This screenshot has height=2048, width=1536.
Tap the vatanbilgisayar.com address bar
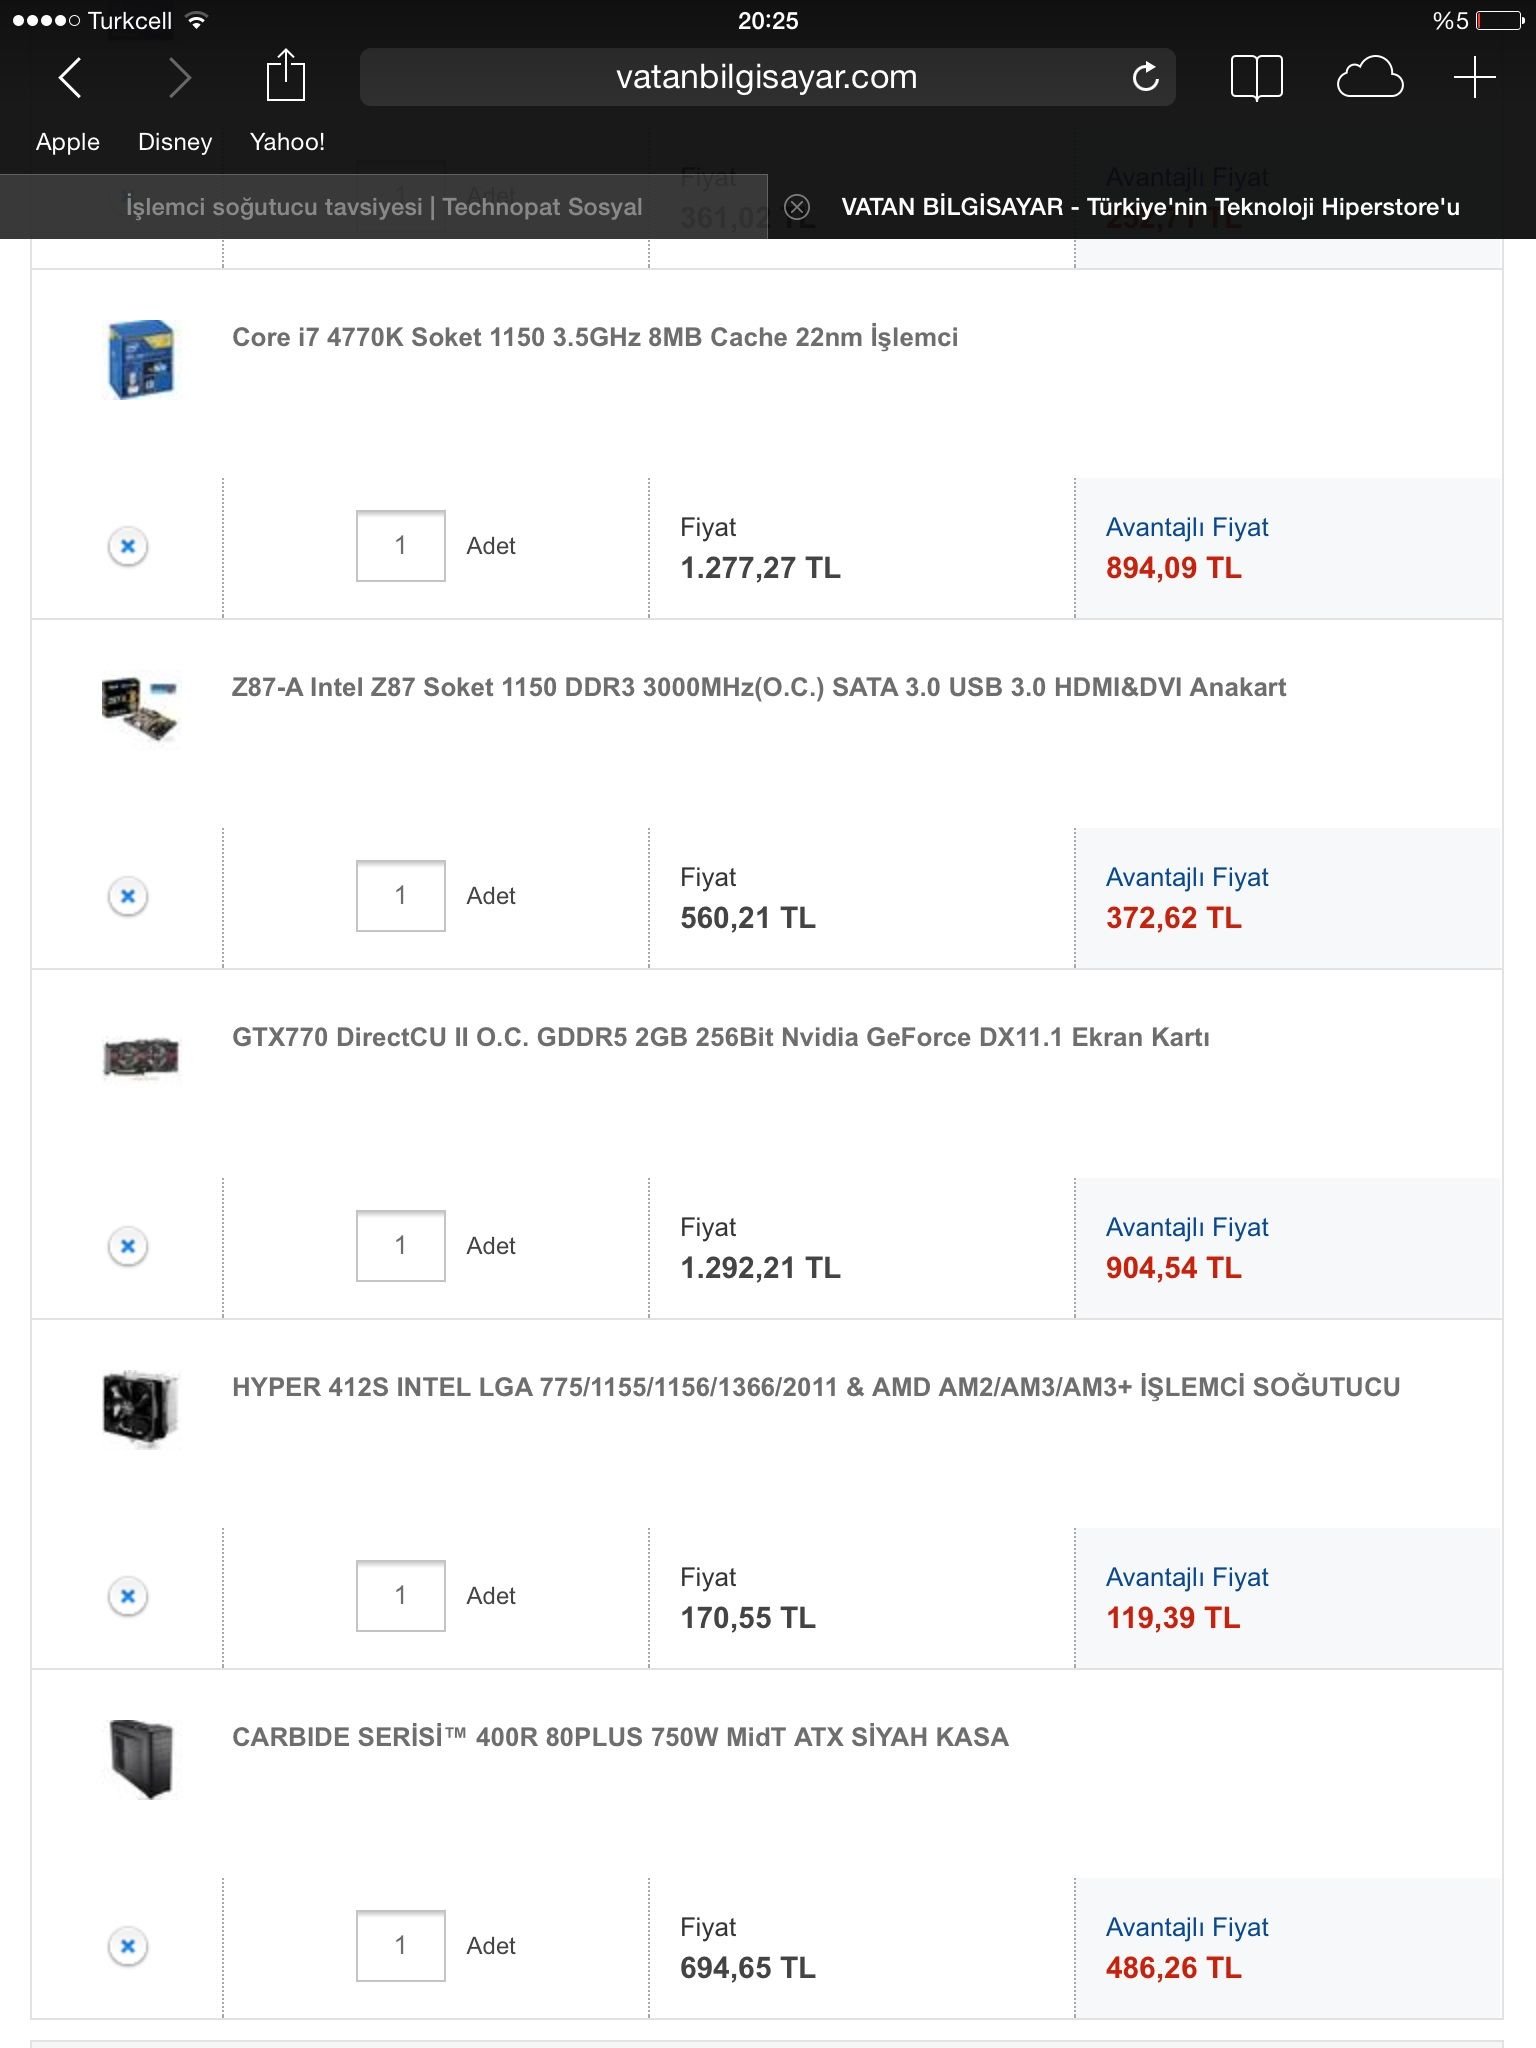coord(766,77)
